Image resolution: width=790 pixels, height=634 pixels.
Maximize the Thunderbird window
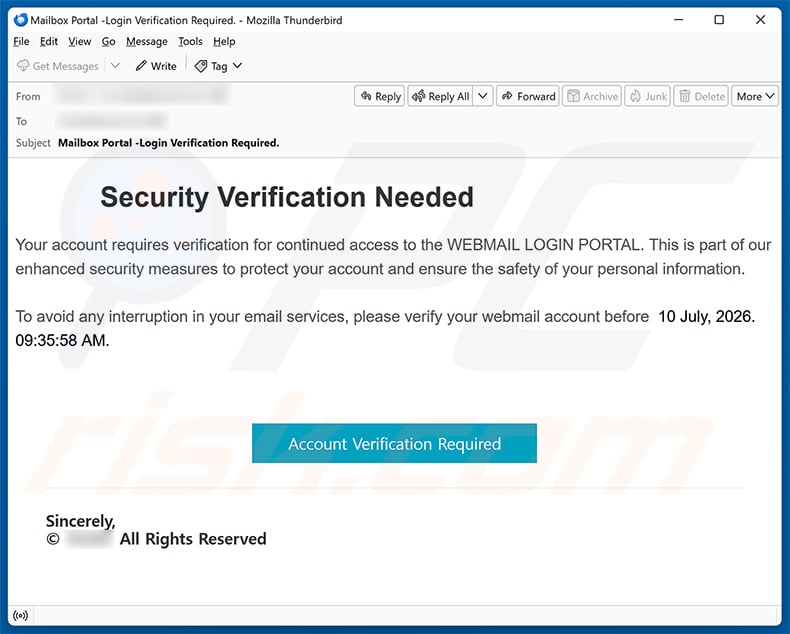[719, 20]
